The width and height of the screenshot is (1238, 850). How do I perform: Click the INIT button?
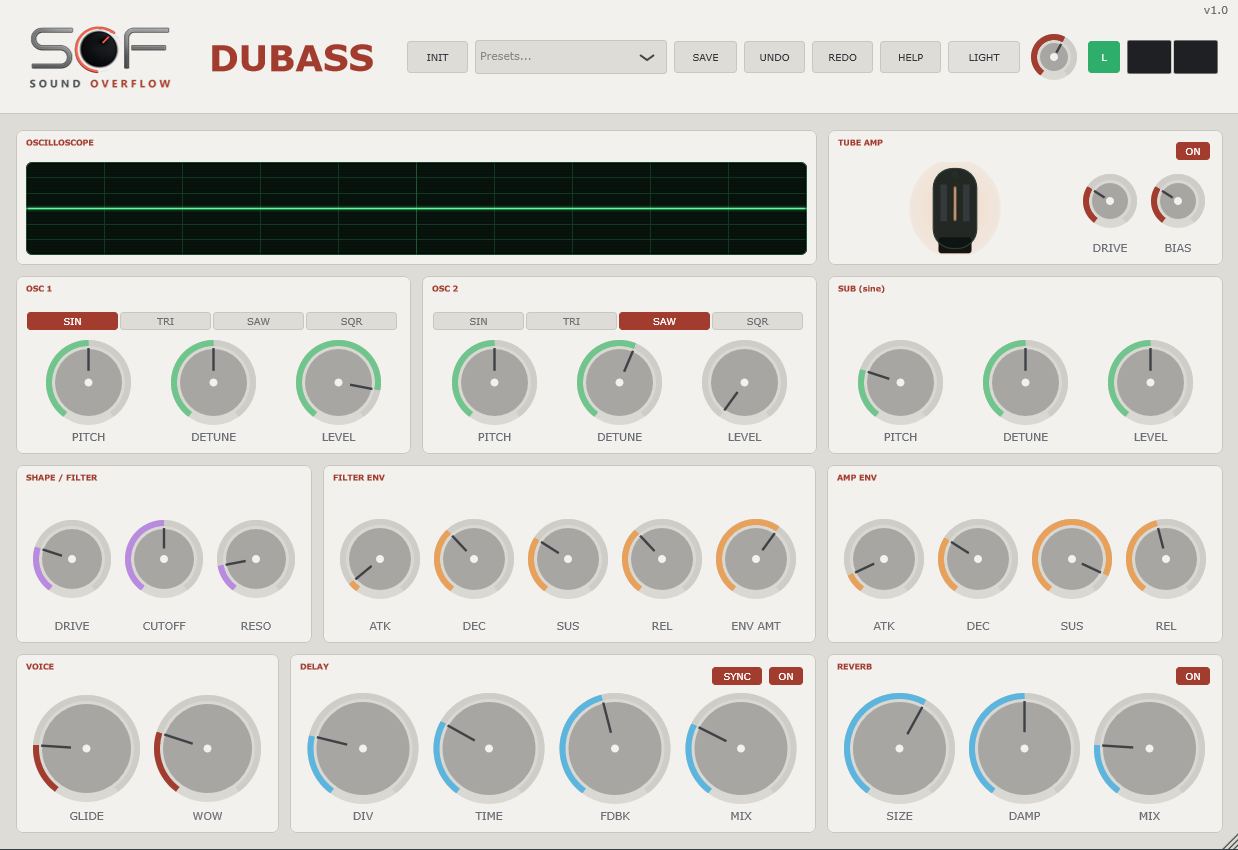pyautogui.click(x=437, y=57)
